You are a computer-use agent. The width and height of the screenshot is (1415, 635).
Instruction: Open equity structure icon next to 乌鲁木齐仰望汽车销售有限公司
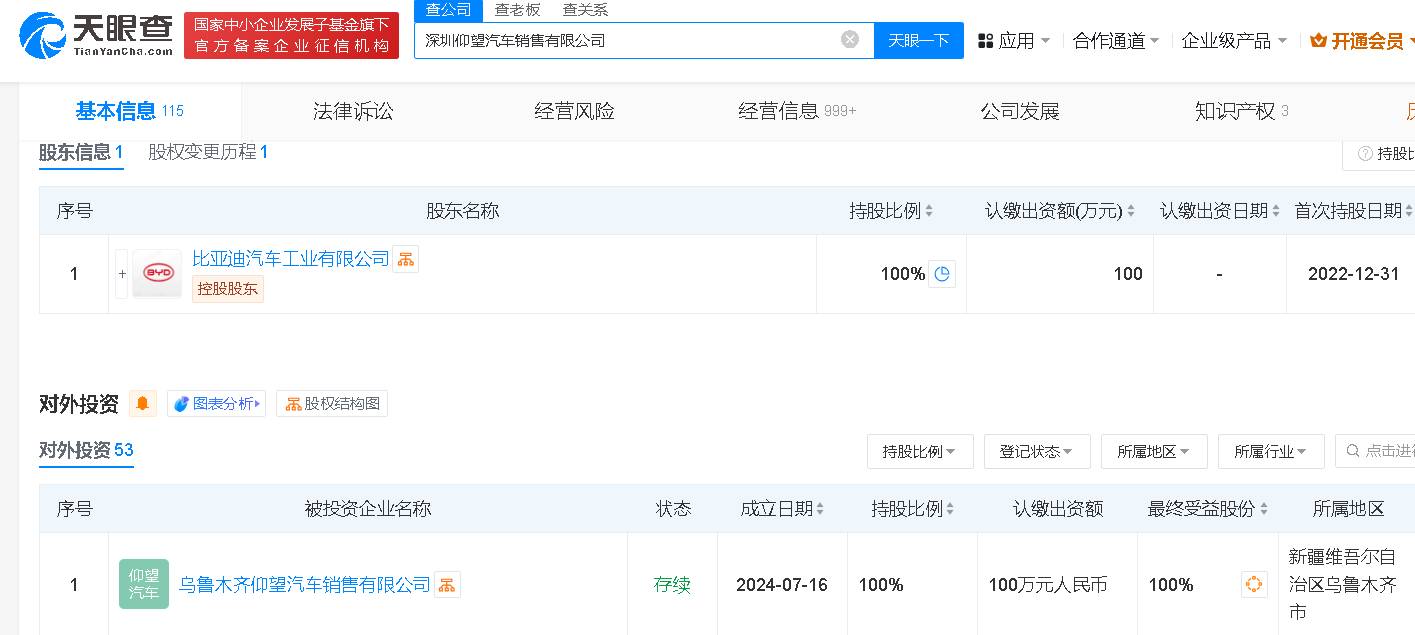tap(447, 584)
